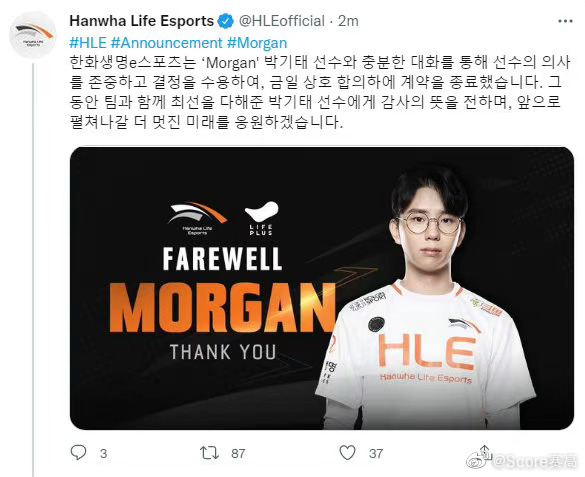Click the blue verified badge
This screenshot has width=585, height=477.
click(225, 21)
